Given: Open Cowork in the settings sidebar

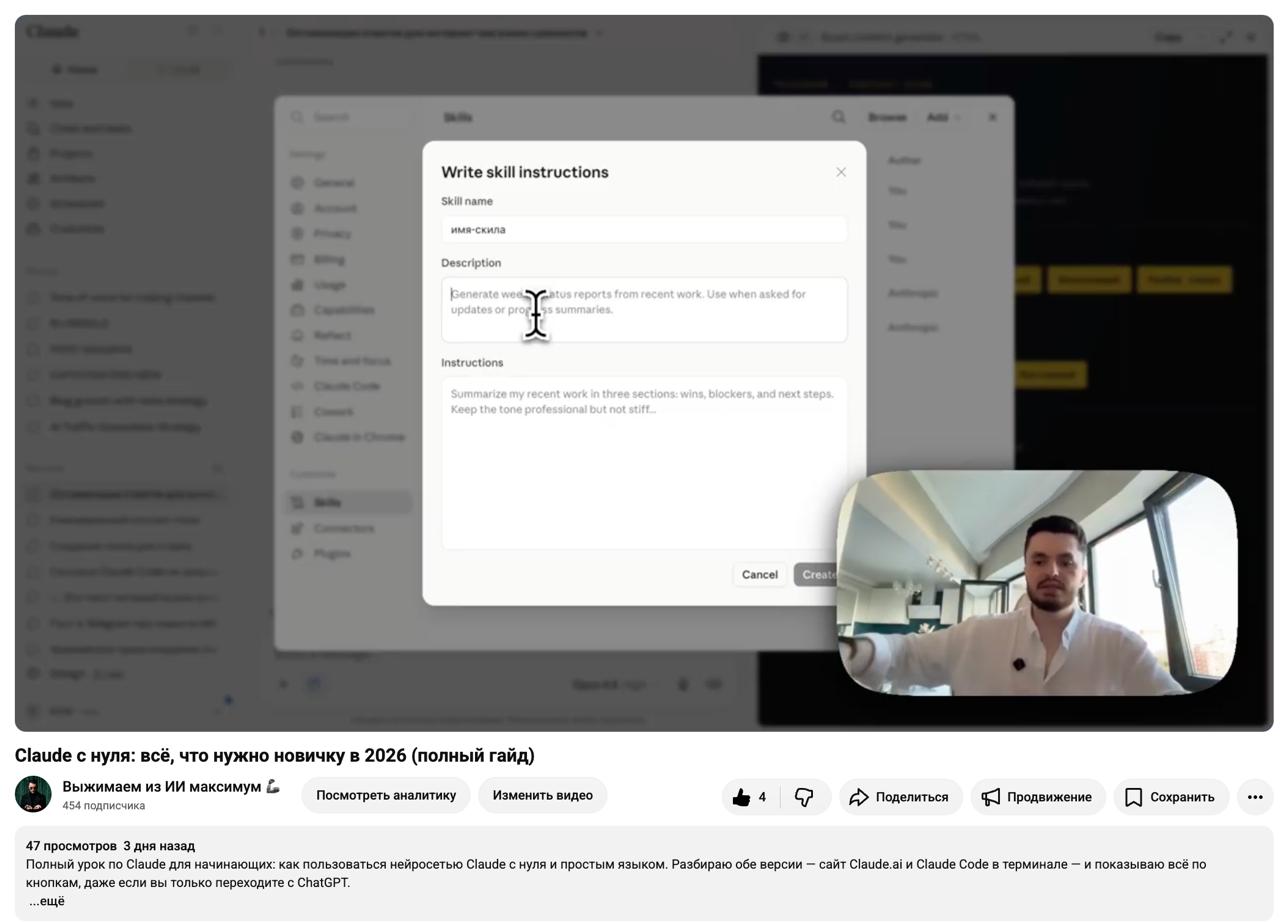Looking at the screenshot, I should (x=333, y=412).
